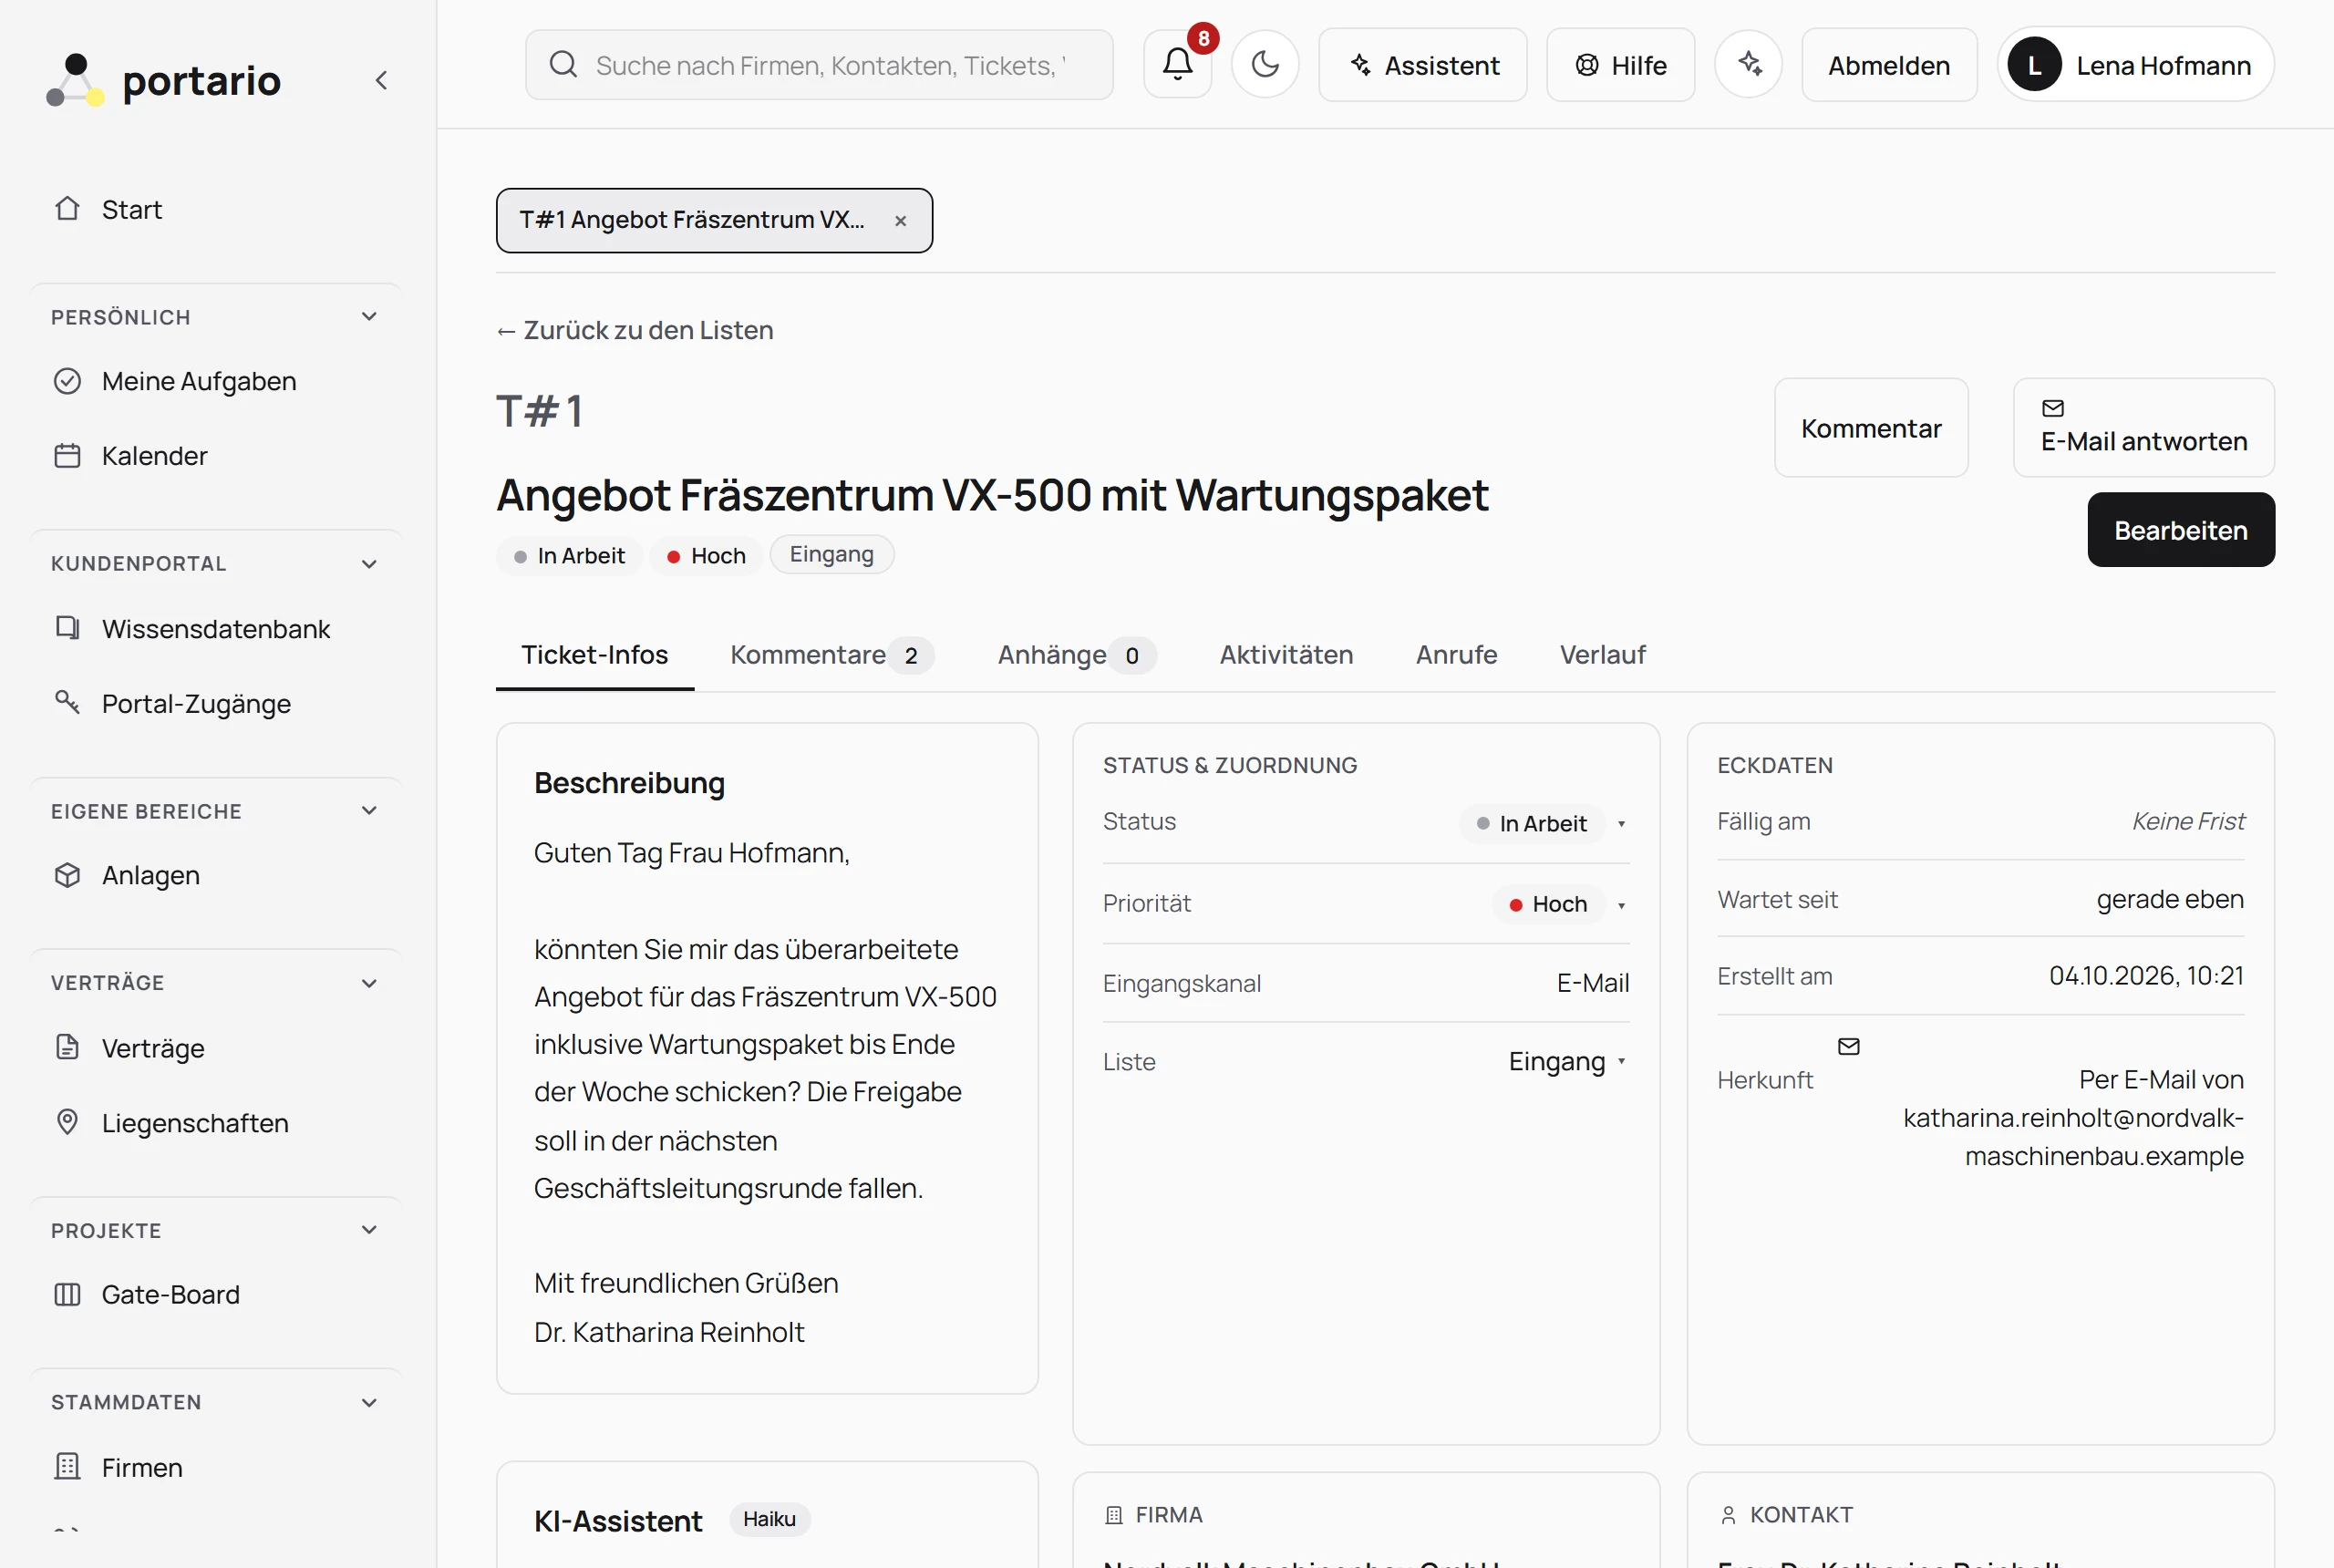The image size is (2334, 1568).
Task: Switch to the Aktivitäten tab
Action: coord(1286,655)
